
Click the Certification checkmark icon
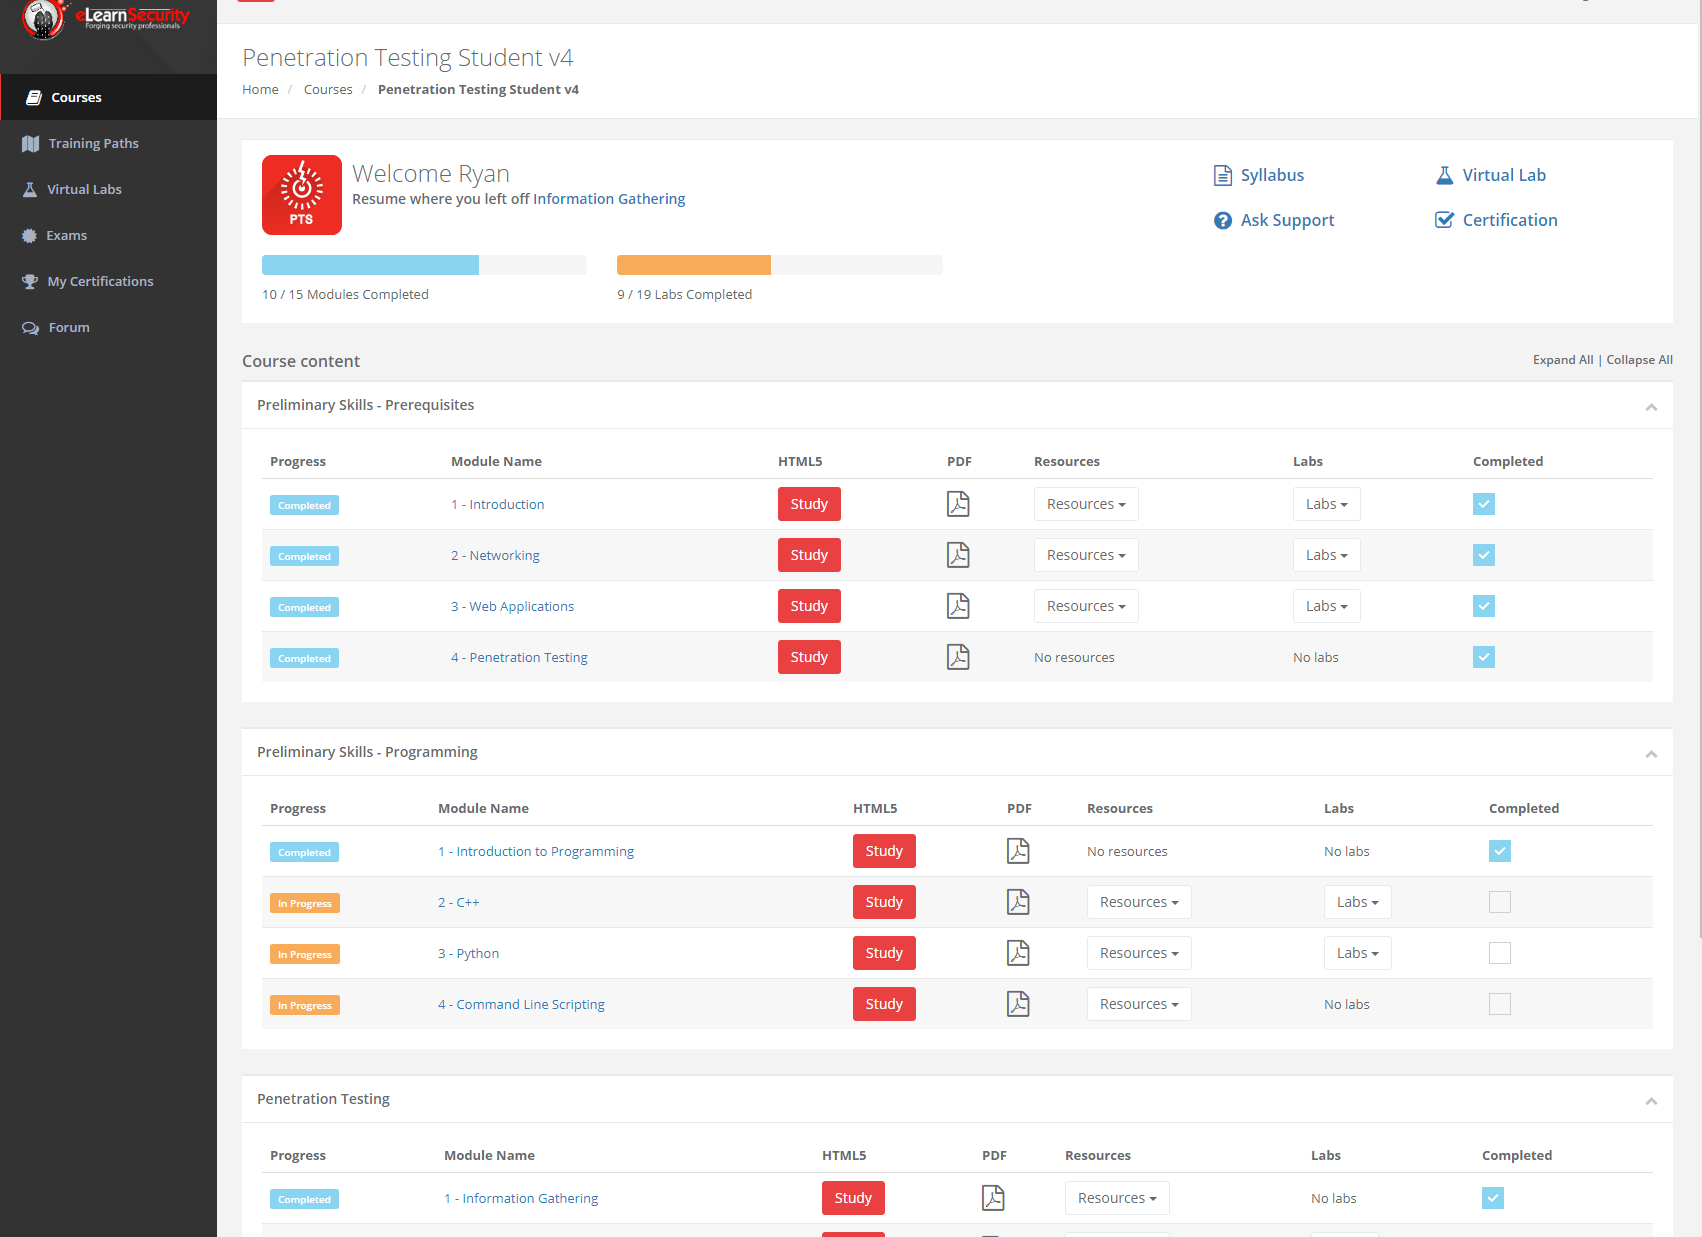pyautogui.click(x=1444, y=220)
